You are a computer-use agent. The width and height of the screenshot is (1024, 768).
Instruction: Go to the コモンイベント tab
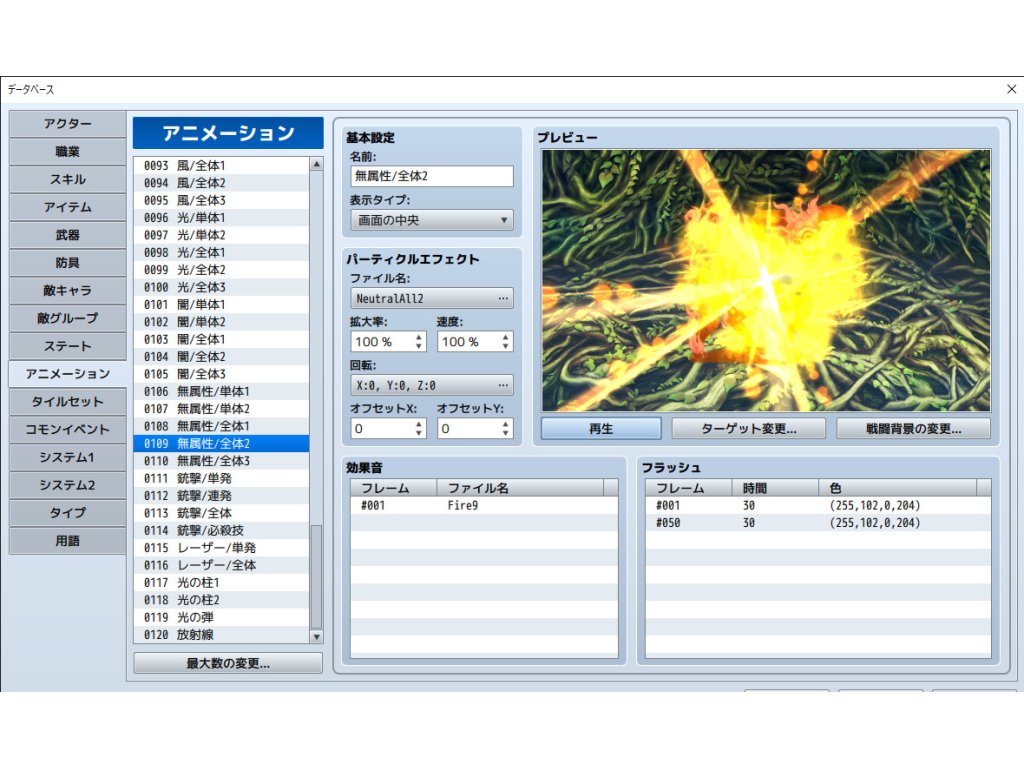tap(68, 430)
